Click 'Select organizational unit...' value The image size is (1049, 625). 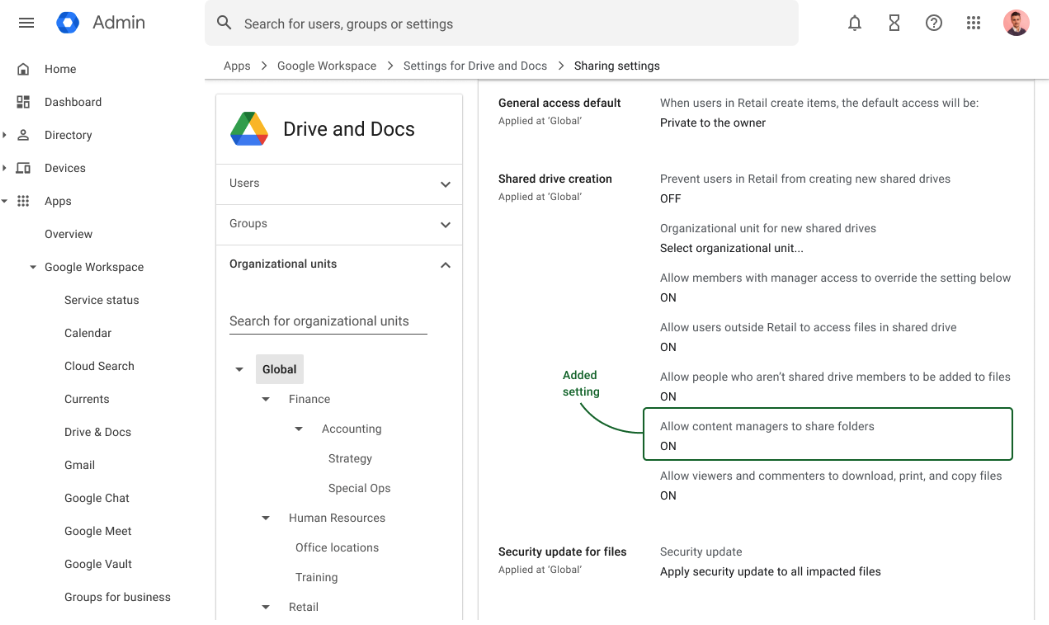(732, 248)
